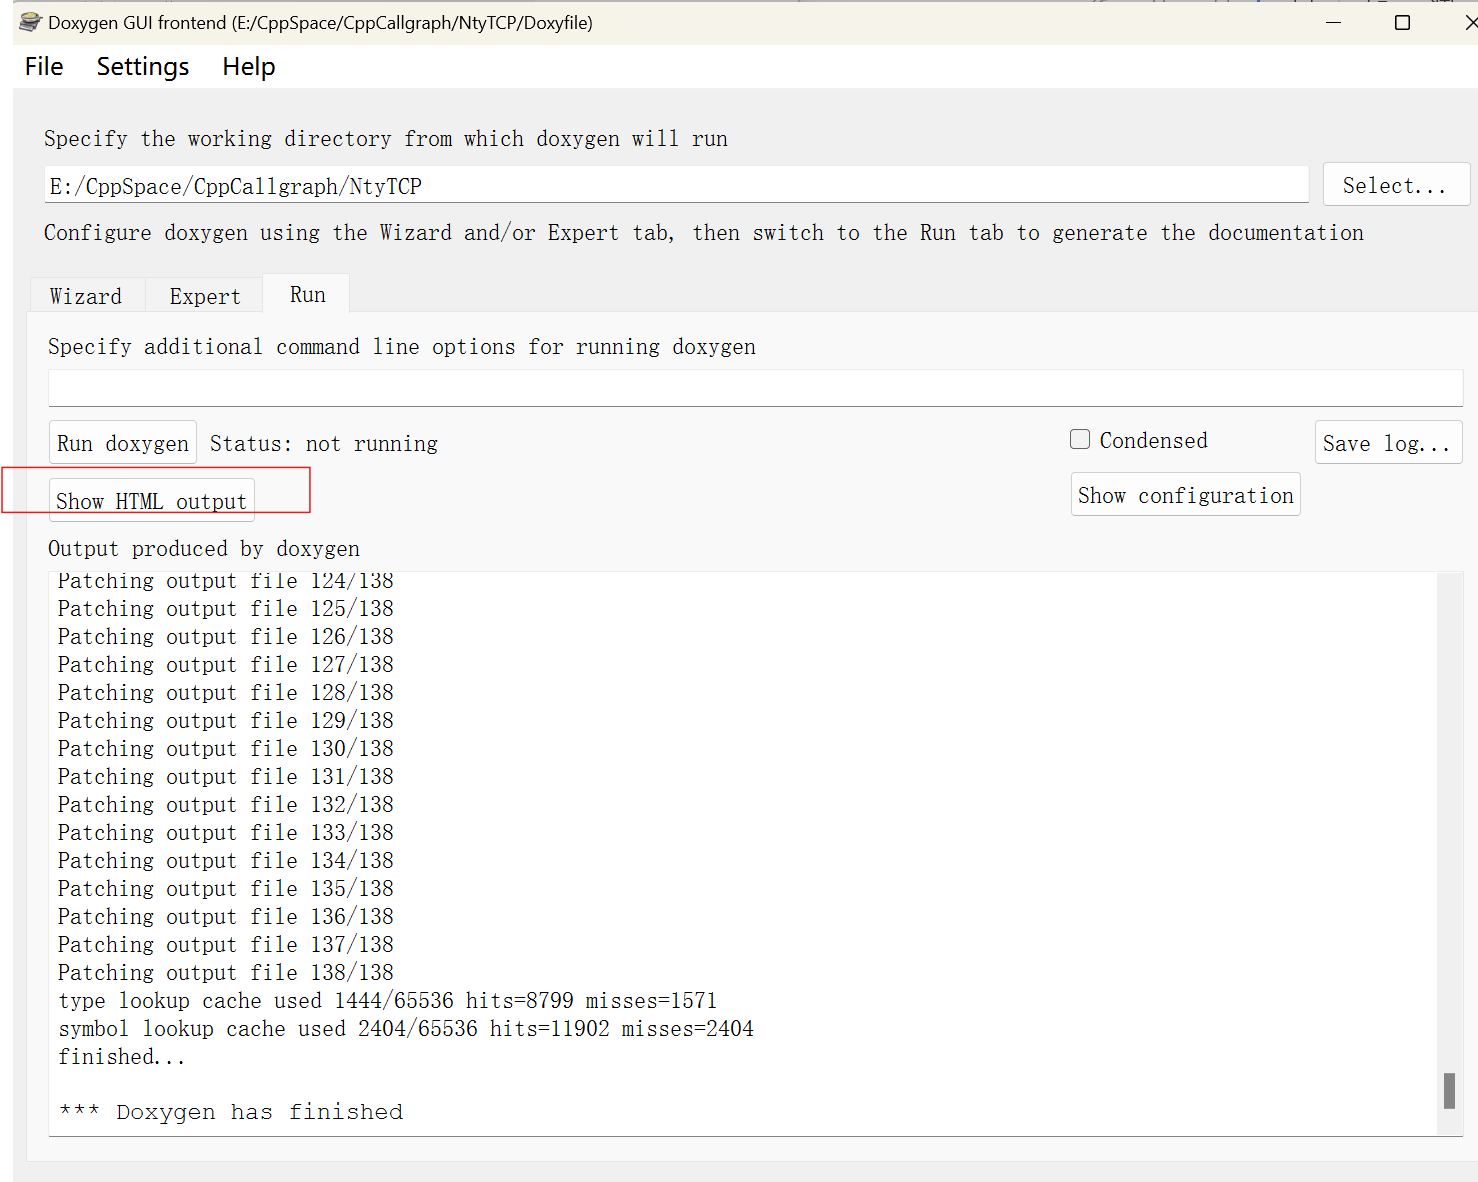Switch to the Expert tab

click(205, 296)
